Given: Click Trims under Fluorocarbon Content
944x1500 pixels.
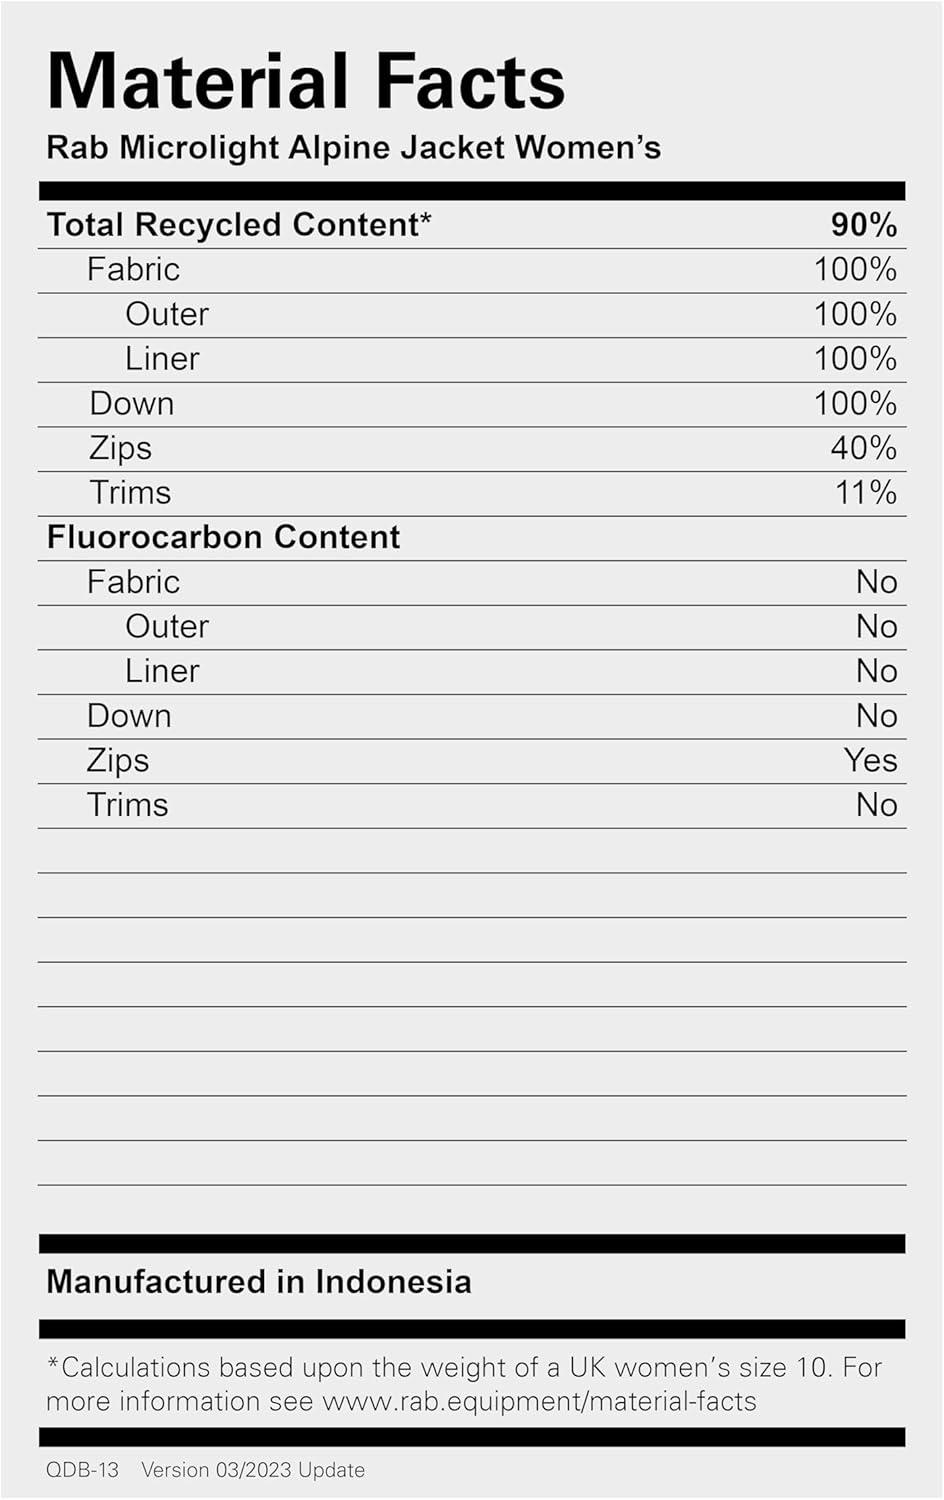Looking at the screenshot, I should point(127,805).
